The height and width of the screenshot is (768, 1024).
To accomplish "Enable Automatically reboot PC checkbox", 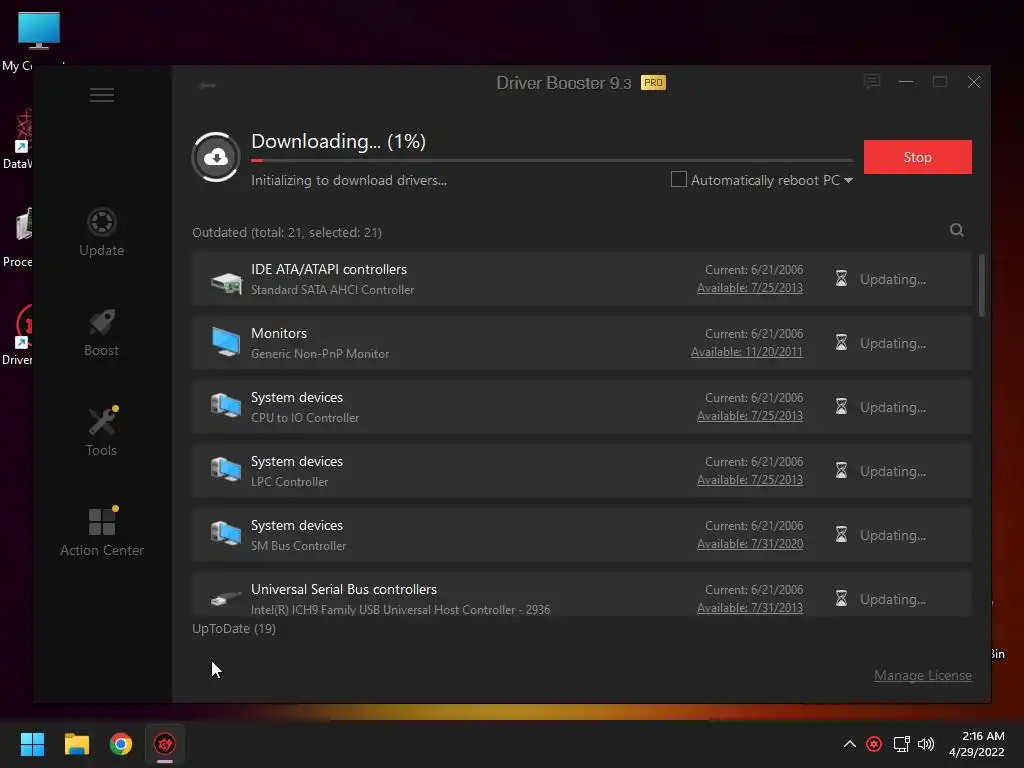I will (679, 179).
